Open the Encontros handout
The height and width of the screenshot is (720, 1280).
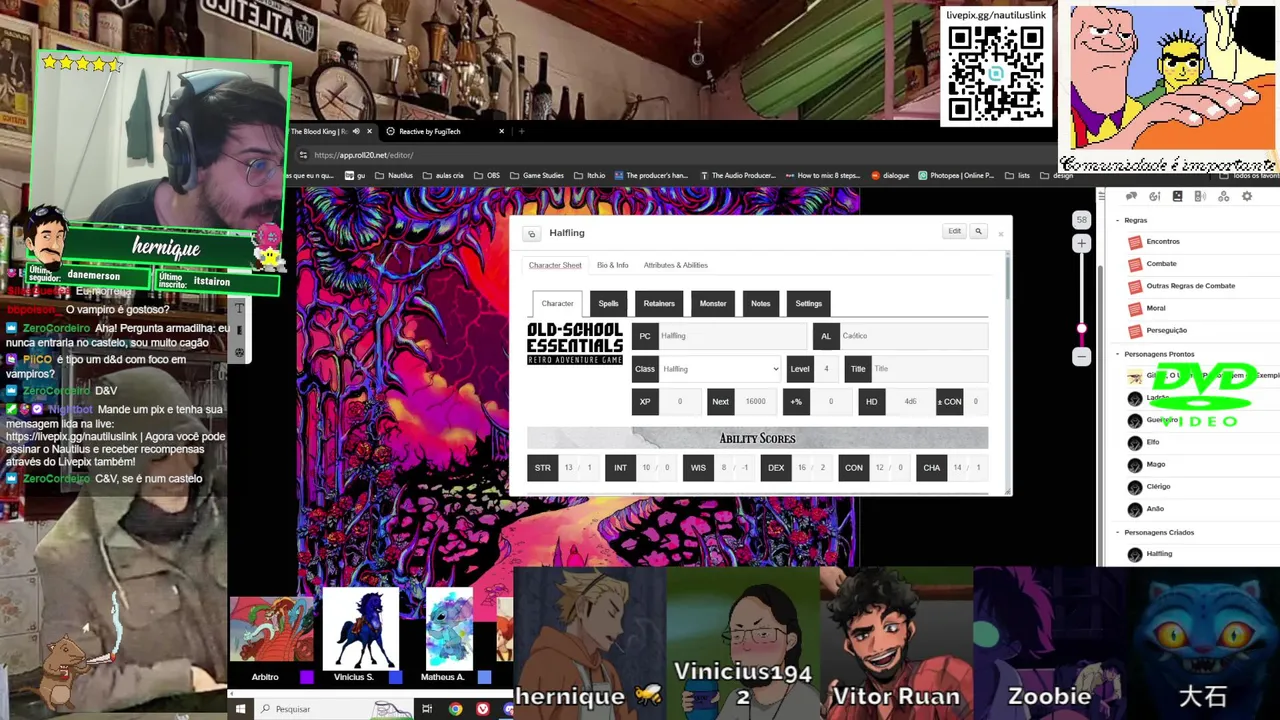pos(1163,241)
